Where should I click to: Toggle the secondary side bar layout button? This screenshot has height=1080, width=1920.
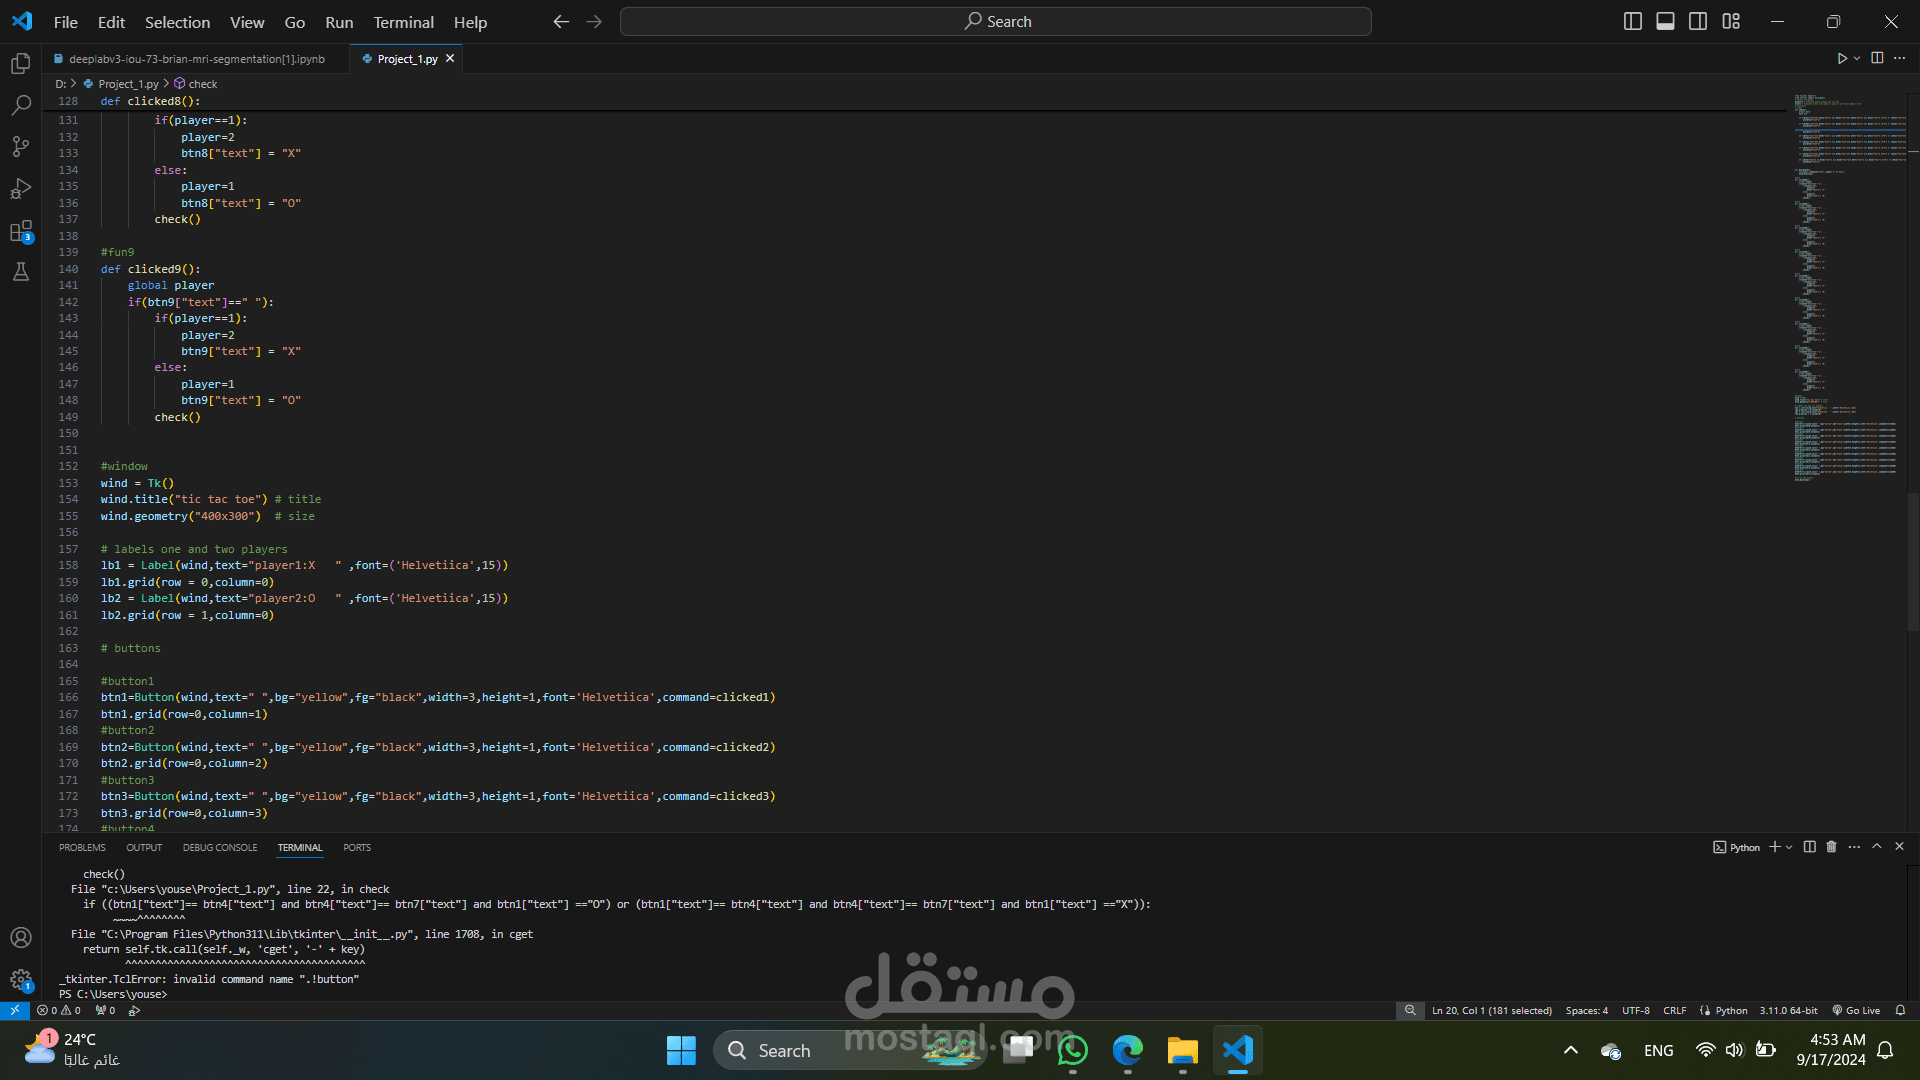[x=1698, y=22]
